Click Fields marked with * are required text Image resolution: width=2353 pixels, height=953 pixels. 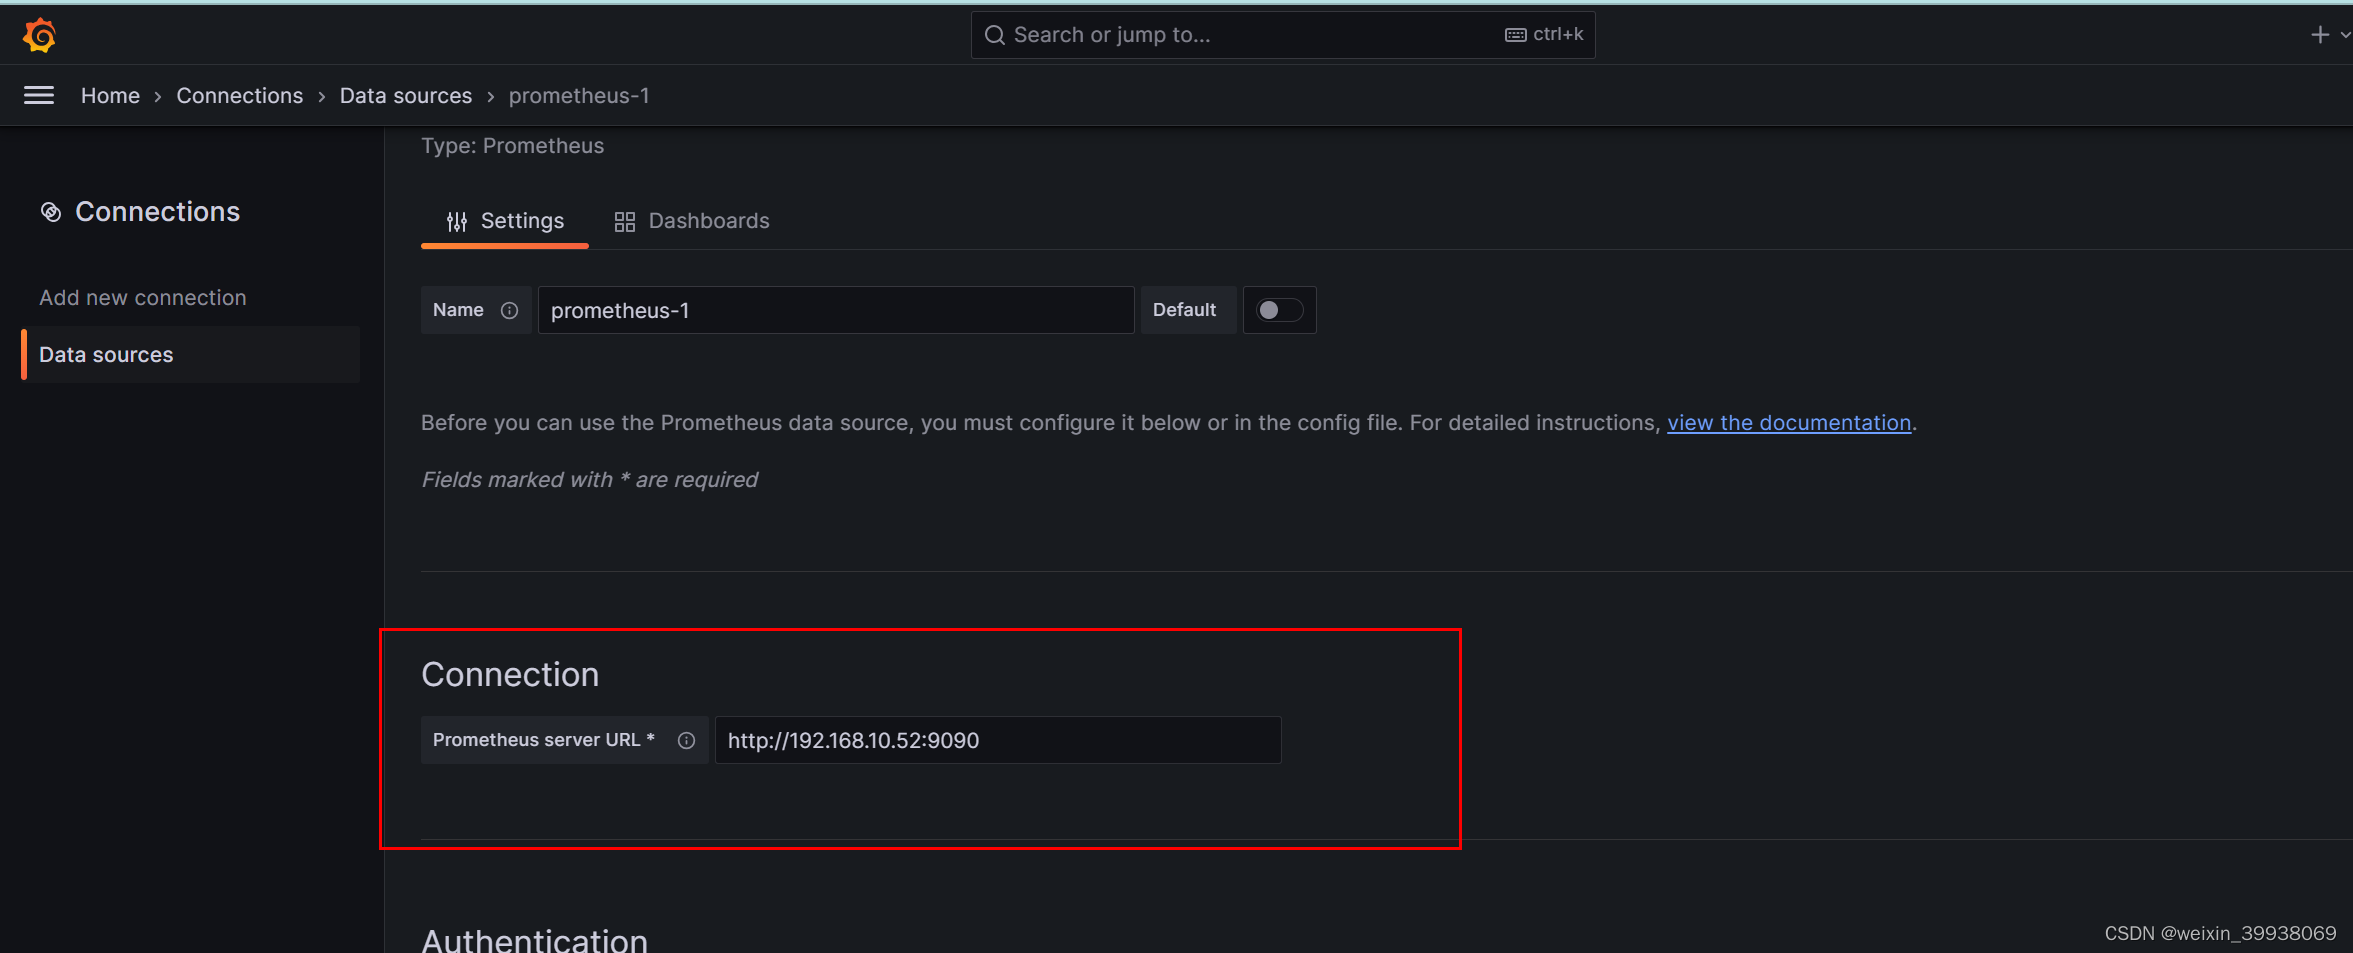click(x=590, y=480)
